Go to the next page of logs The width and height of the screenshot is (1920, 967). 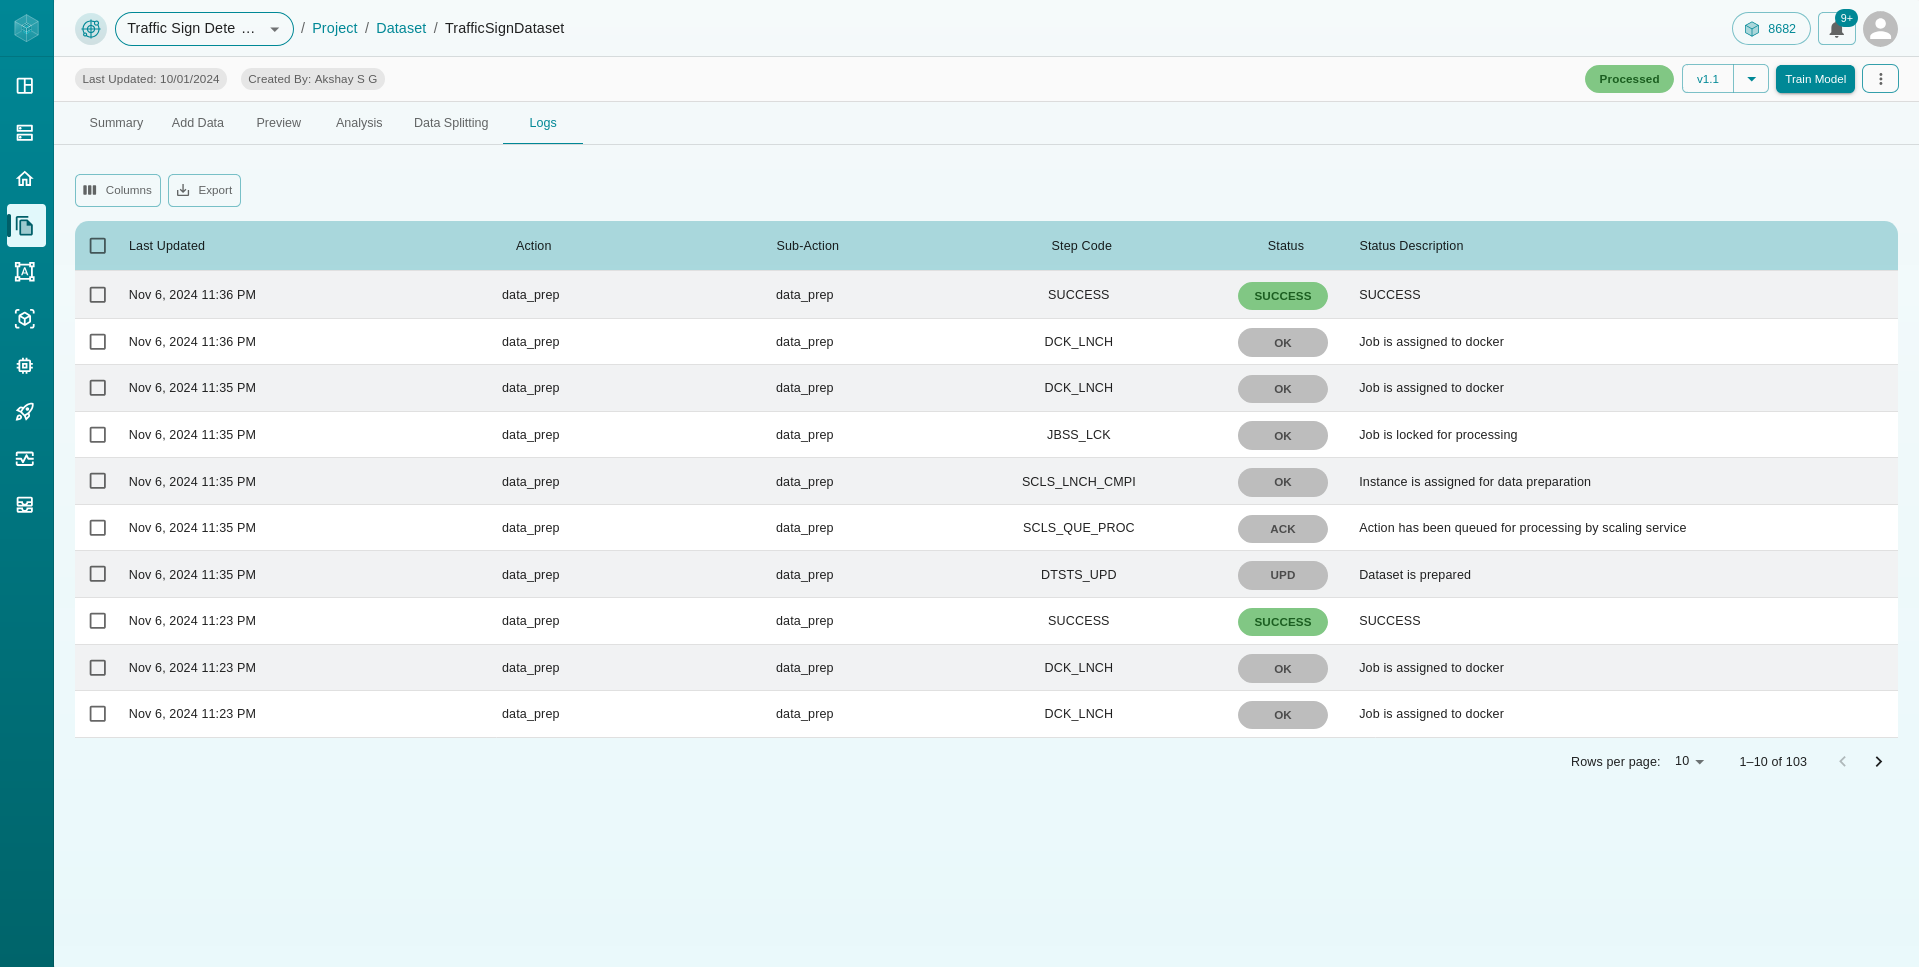pyautogui.click(x=1878, y=762)
